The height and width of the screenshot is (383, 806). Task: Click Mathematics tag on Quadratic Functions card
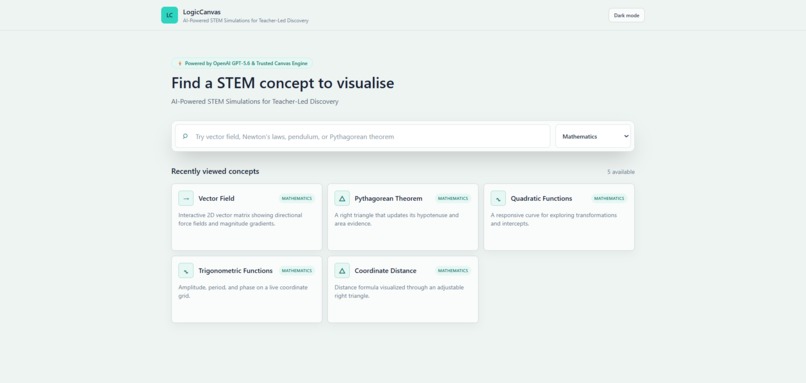tap(609, 198)
